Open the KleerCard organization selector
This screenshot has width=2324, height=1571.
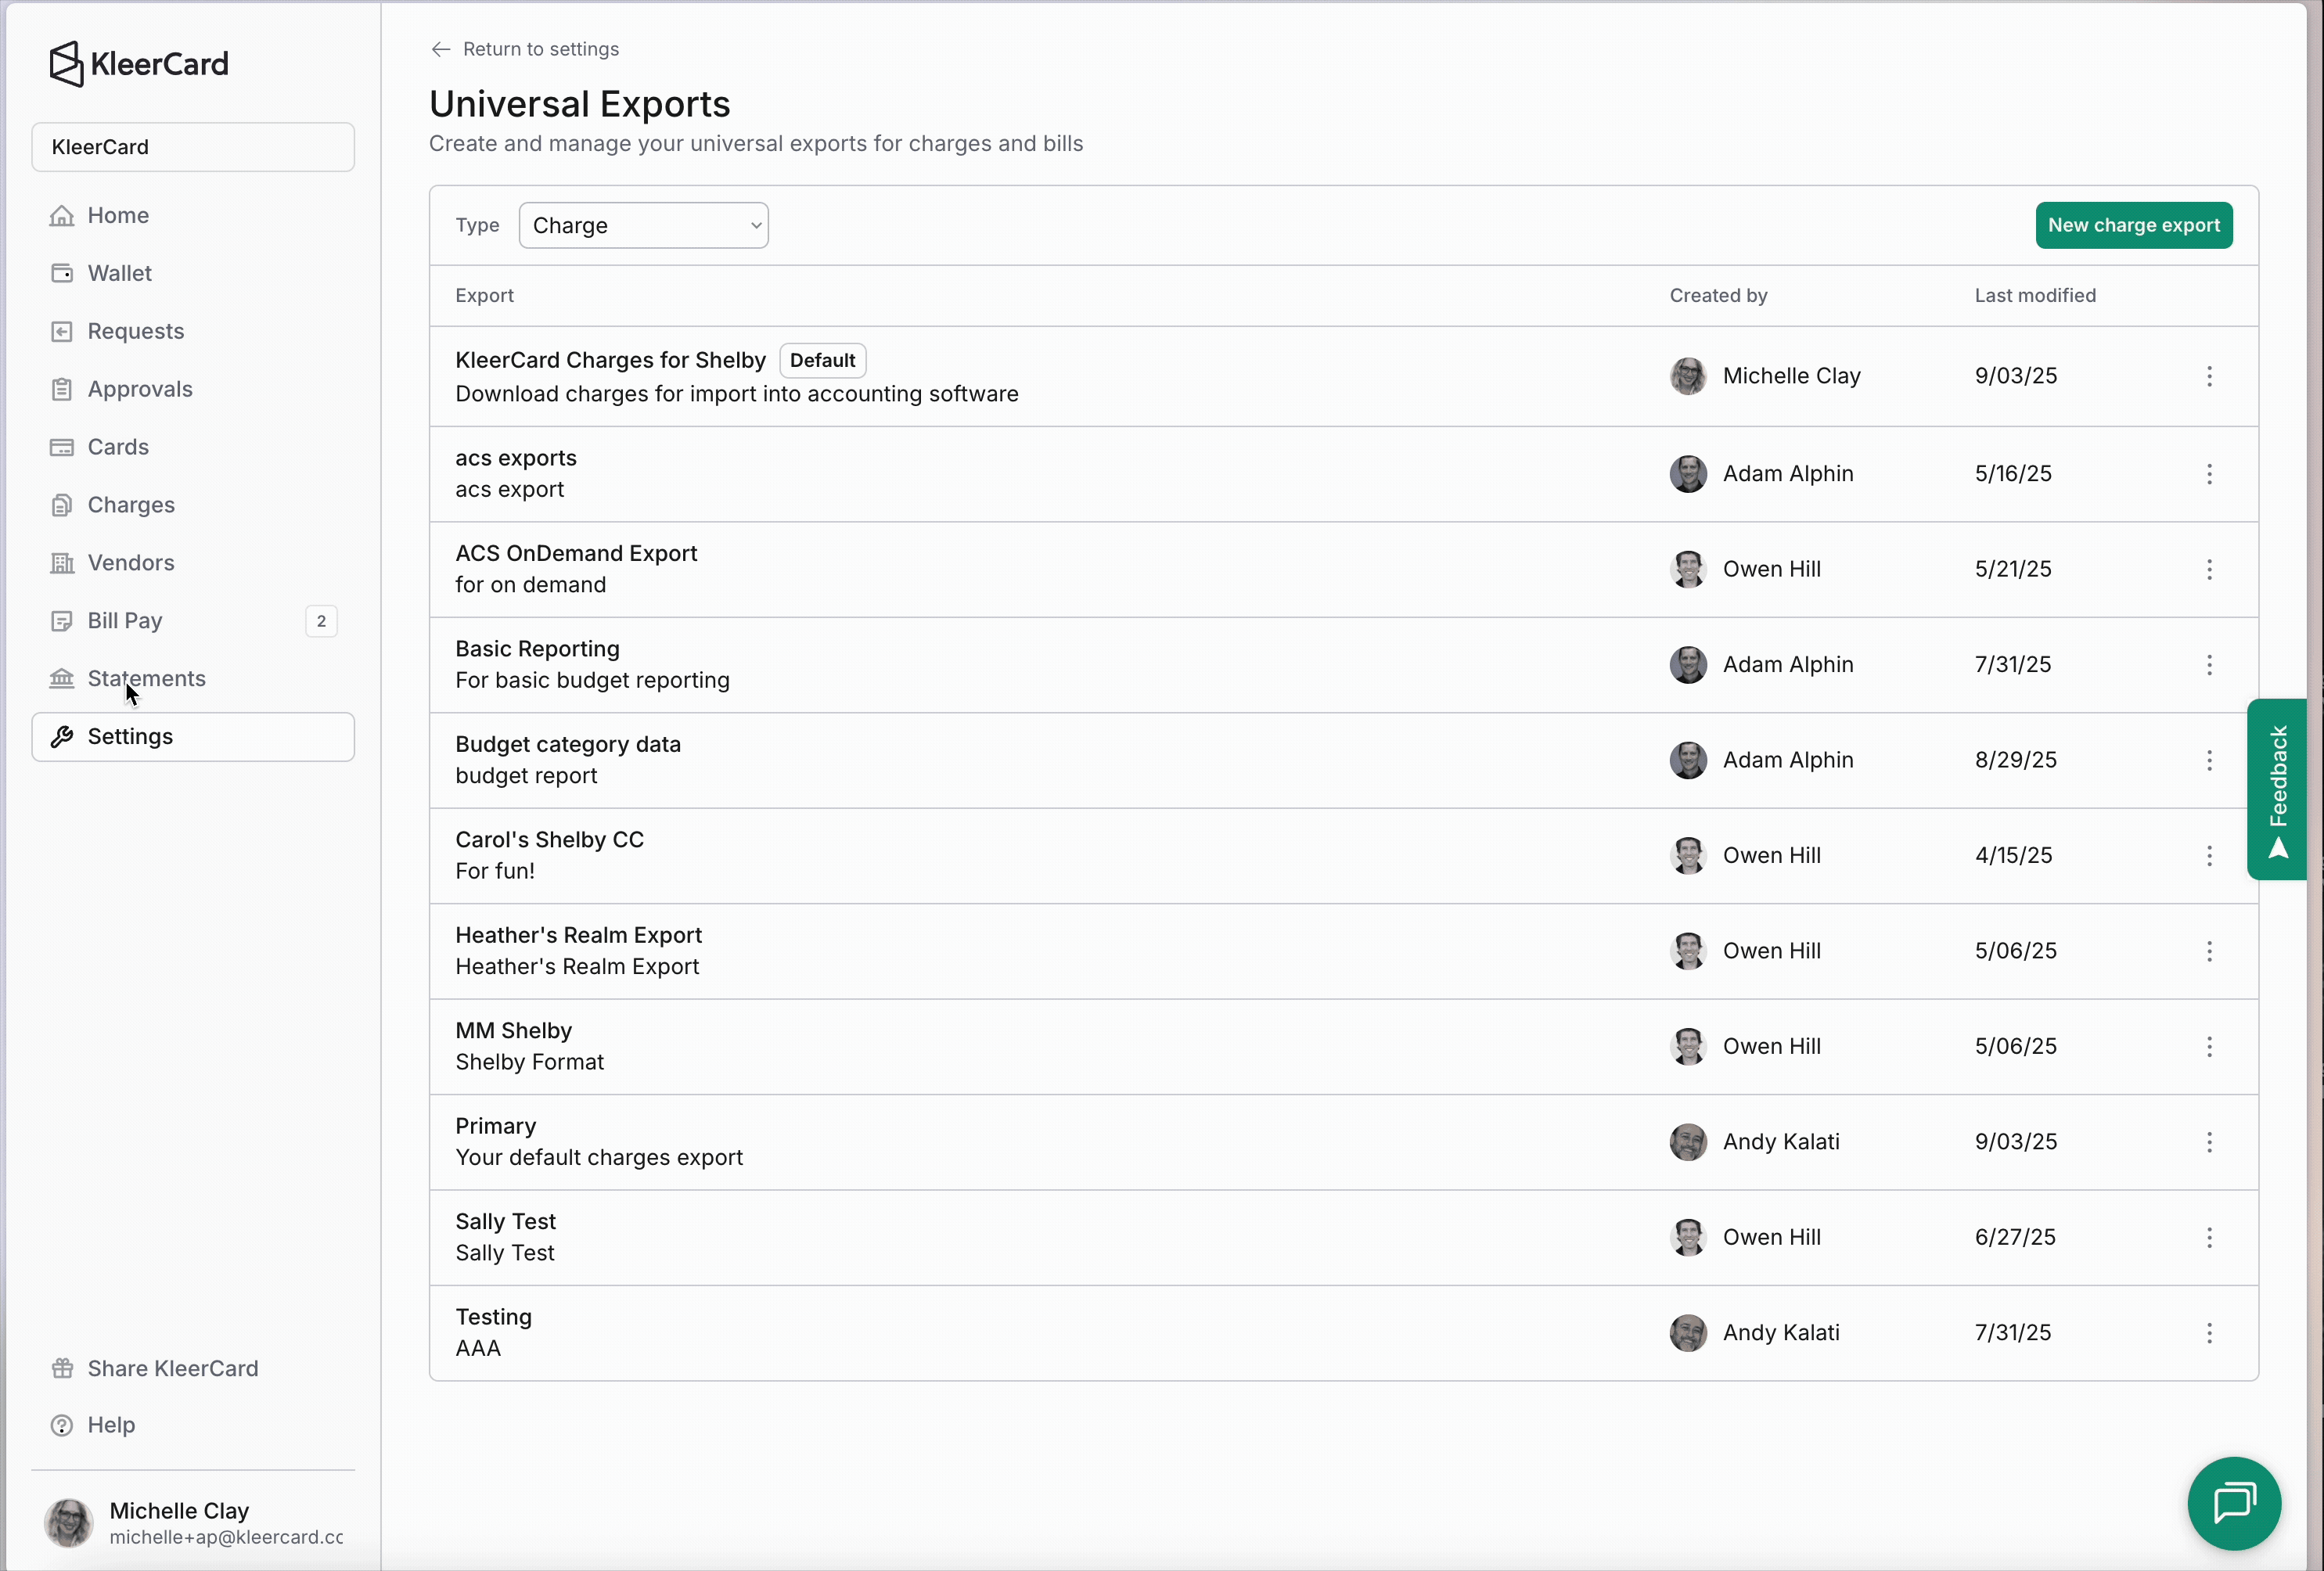click(193, 147)
